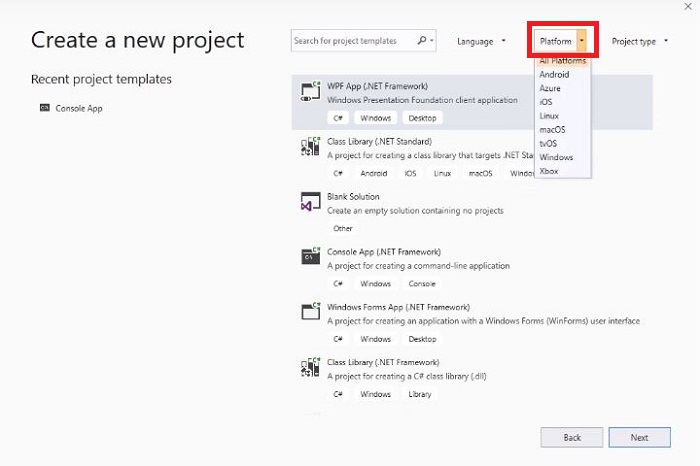Viewport: 700px width, 466px height.
Task: Choose All Platforms in the dropdown list
Action: click(x=562, y=61)
